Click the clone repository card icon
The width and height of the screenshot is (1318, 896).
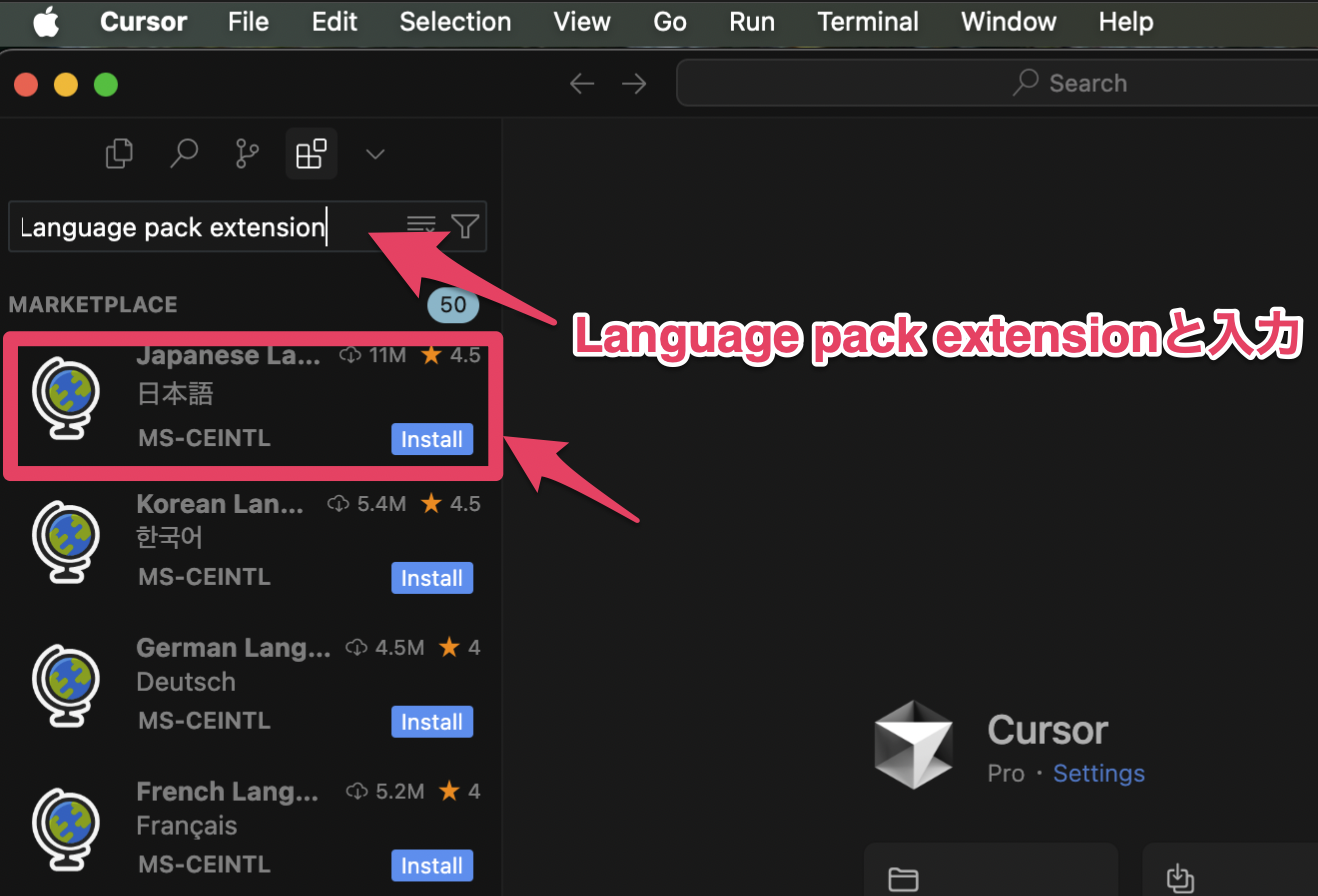[1181, 879]
